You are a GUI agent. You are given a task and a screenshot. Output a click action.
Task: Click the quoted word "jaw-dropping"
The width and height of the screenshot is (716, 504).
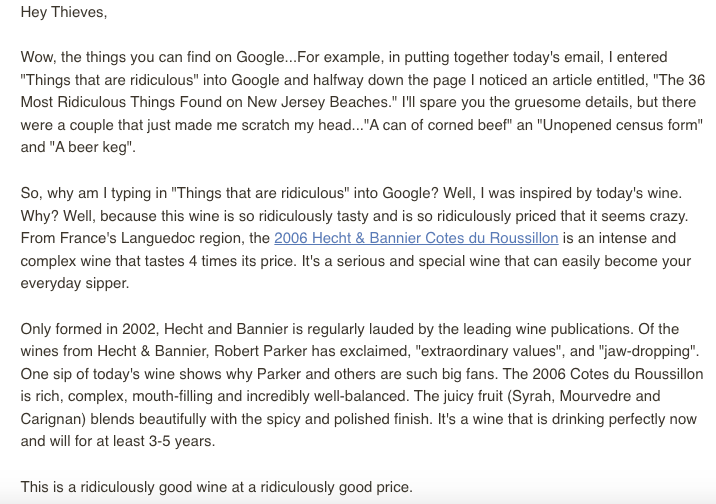(x=646, y=351)
